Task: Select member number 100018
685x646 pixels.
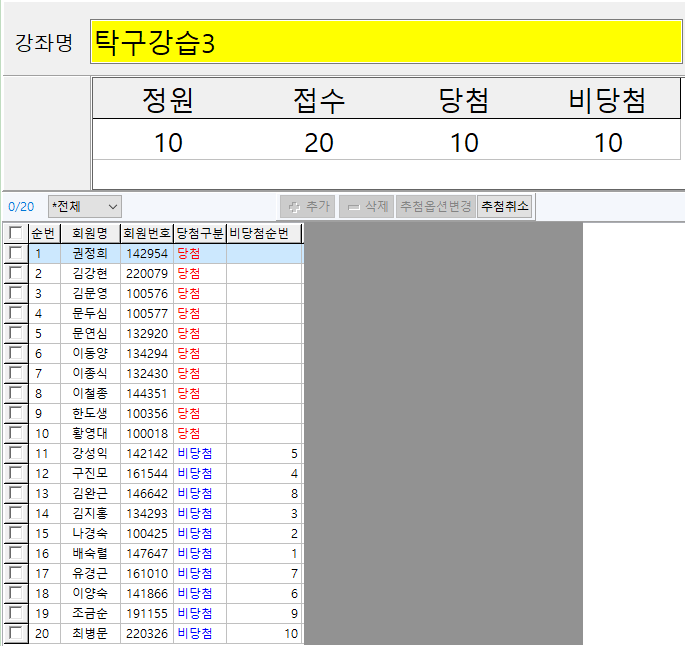Action: coord(147,434)
